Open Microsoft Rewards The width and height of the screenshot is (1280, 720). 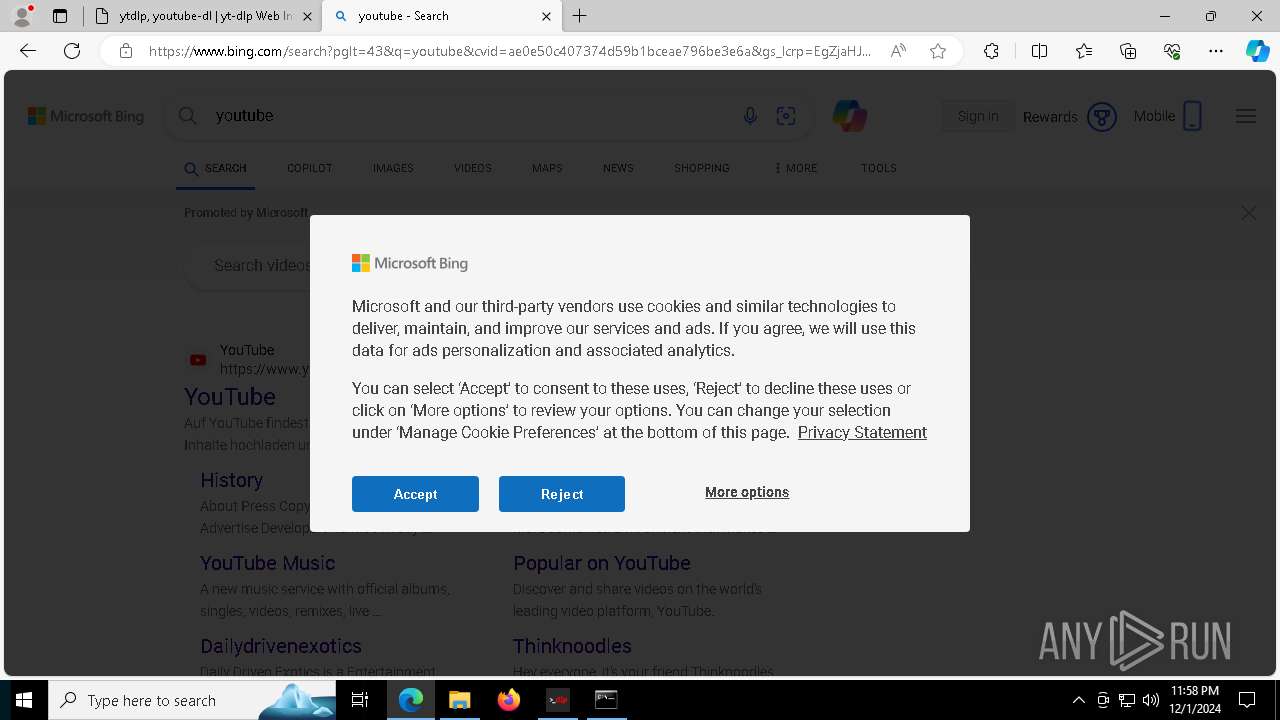(x=1069, y=117)
